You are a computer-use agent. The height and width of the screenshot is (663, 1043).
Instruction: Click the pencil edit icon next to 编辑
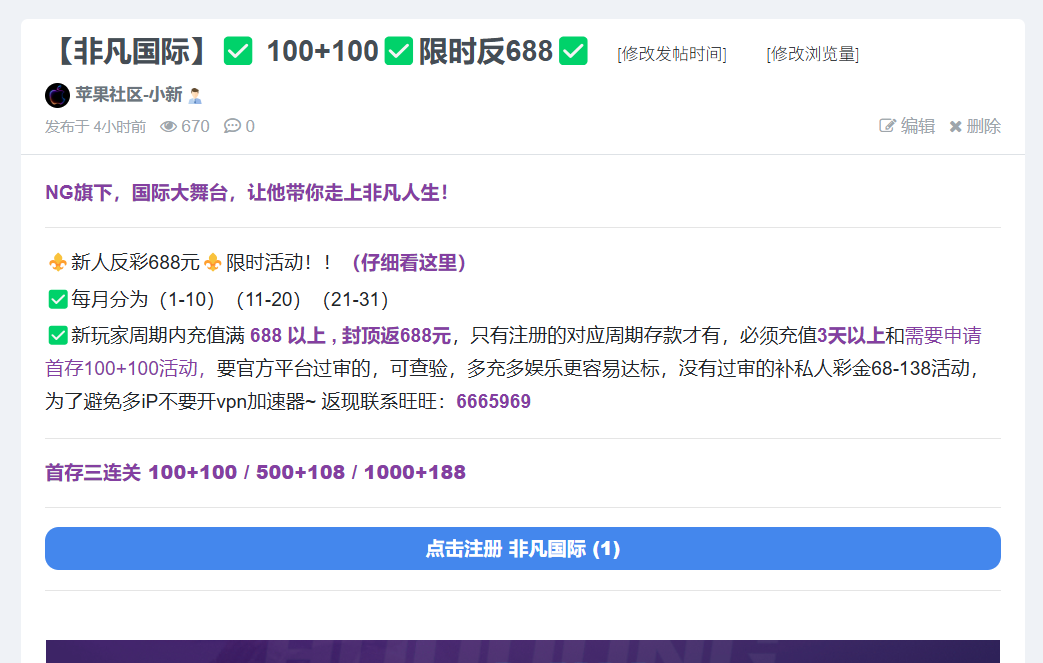click(887, 126)
